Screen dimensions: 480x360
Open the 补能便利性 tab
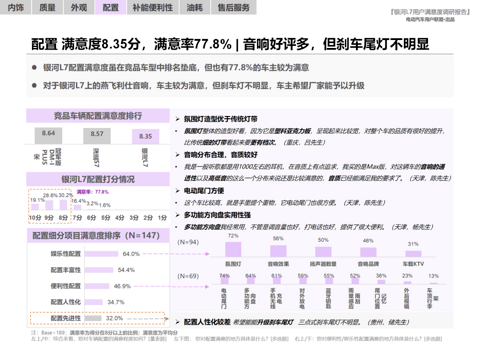tap(153, 7)
